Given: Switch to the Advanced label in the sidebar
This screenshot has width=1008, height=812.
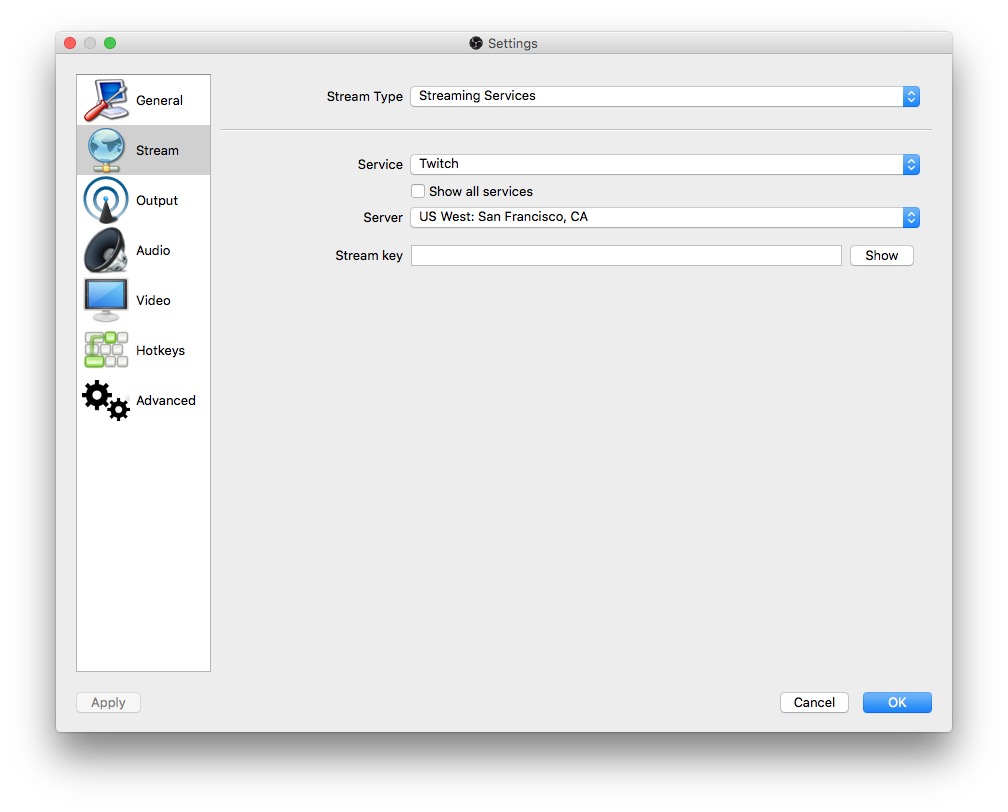Looking at the screenshot, I should click(x=166, y=401).
